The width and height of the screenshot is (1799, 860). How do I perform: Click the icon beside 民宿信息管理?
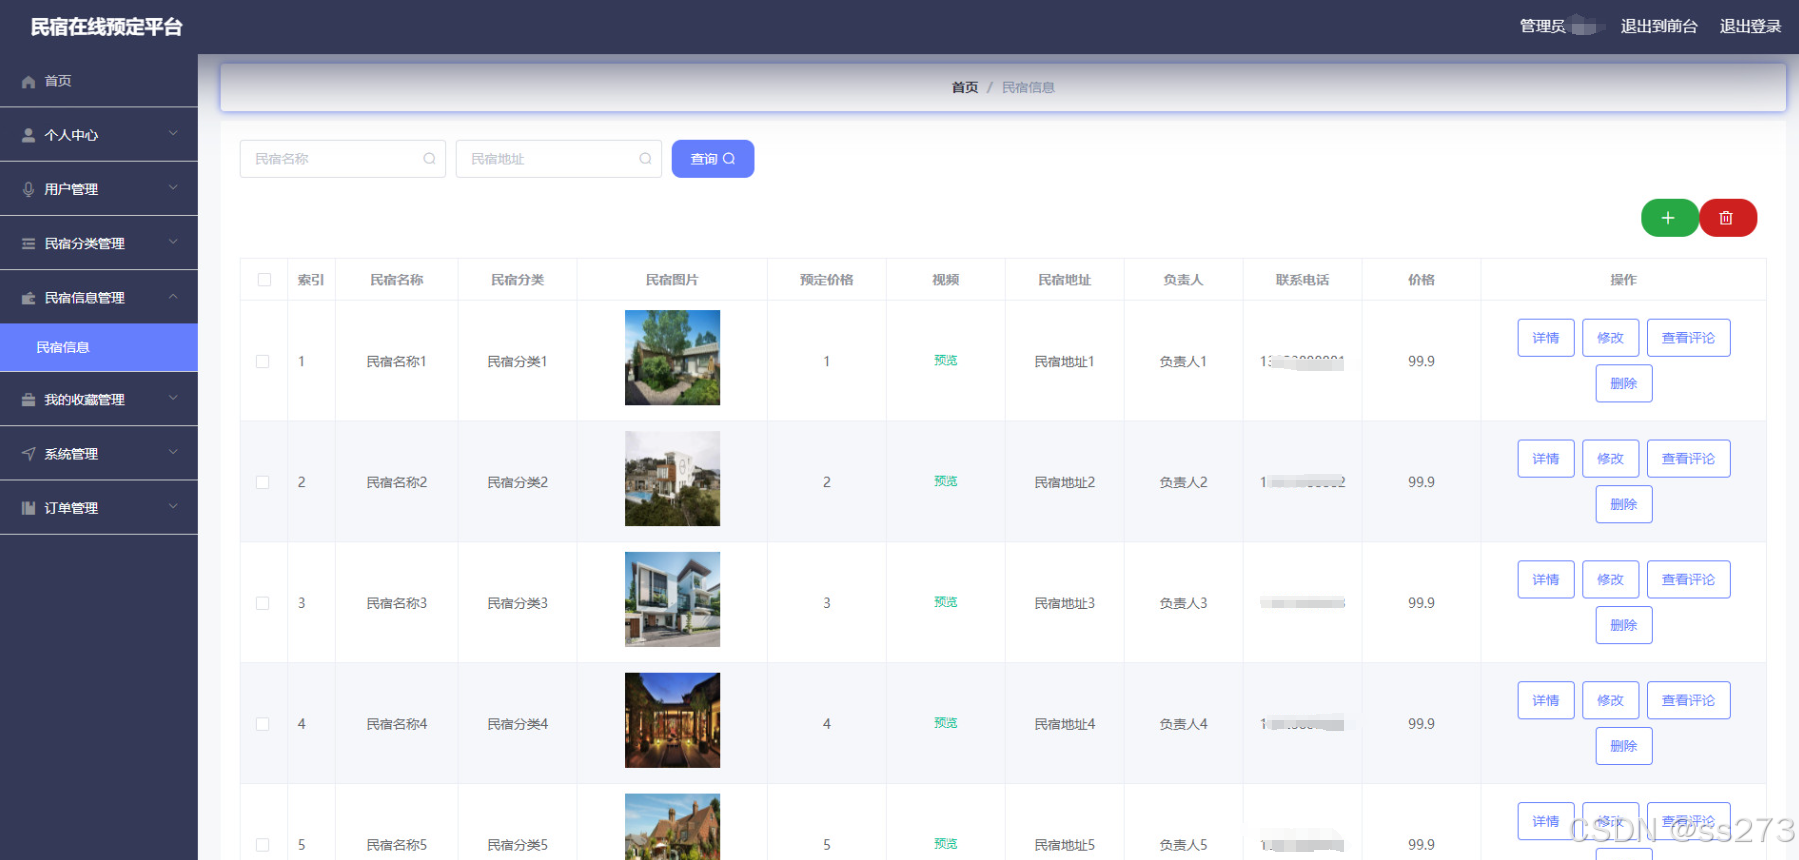tap(28, 298)
